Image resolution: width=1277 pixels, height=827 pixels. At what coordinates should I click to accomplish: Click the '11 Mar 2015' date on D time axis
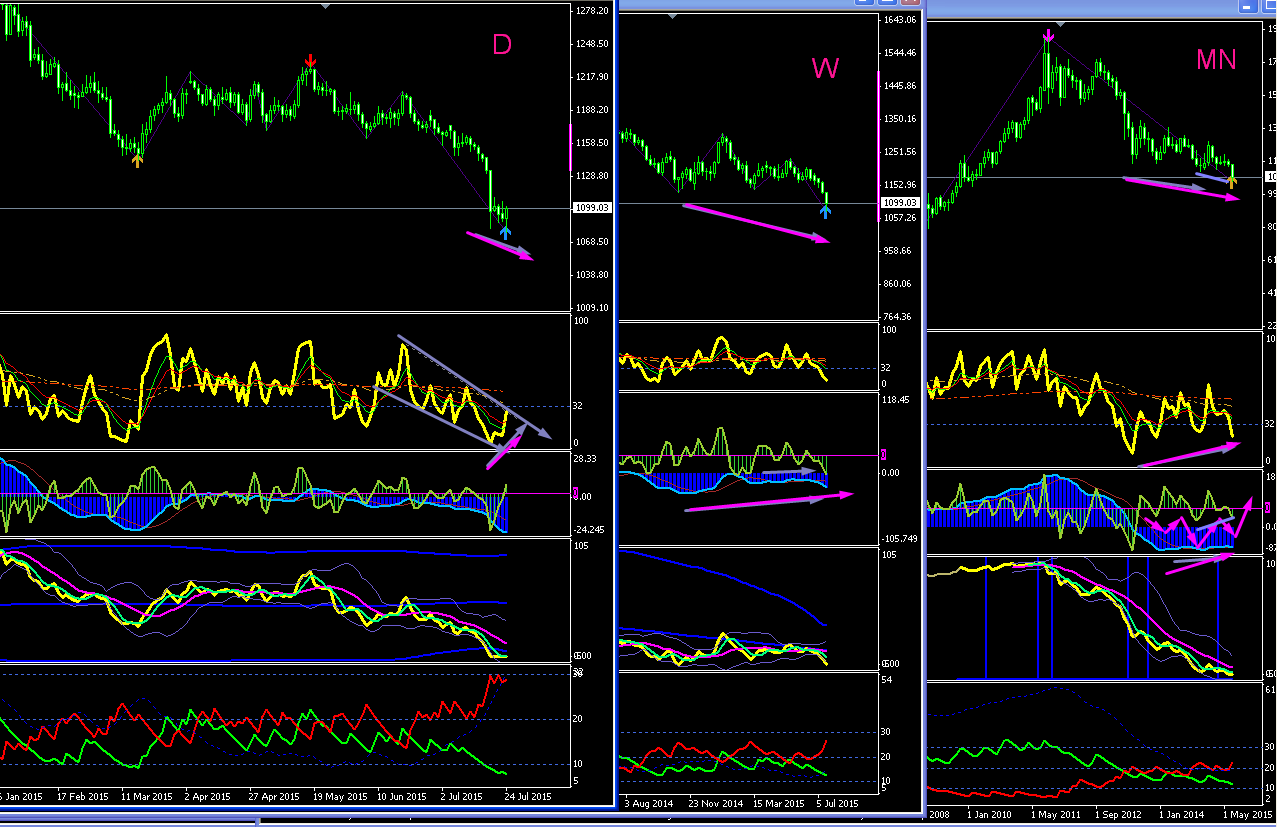coord(147,797)
